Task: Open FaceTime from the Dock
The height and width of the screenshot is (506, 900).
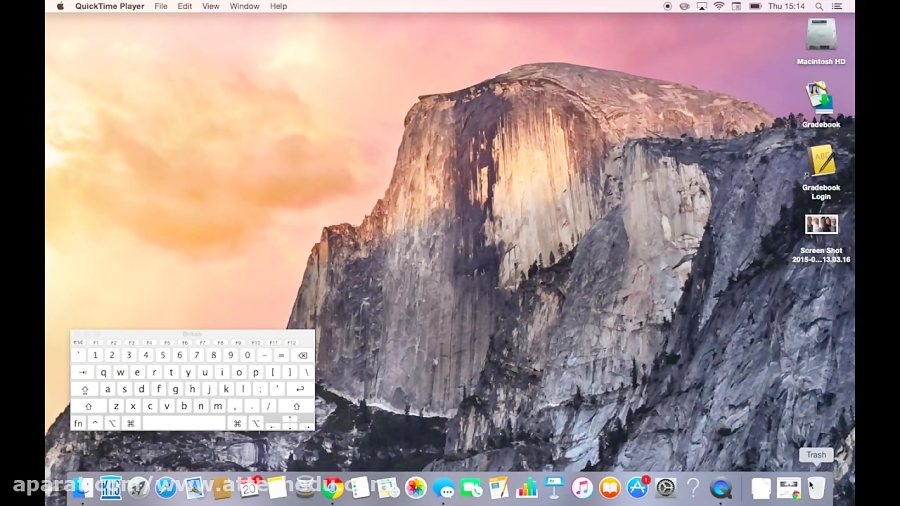Action: tap(471, 488)
